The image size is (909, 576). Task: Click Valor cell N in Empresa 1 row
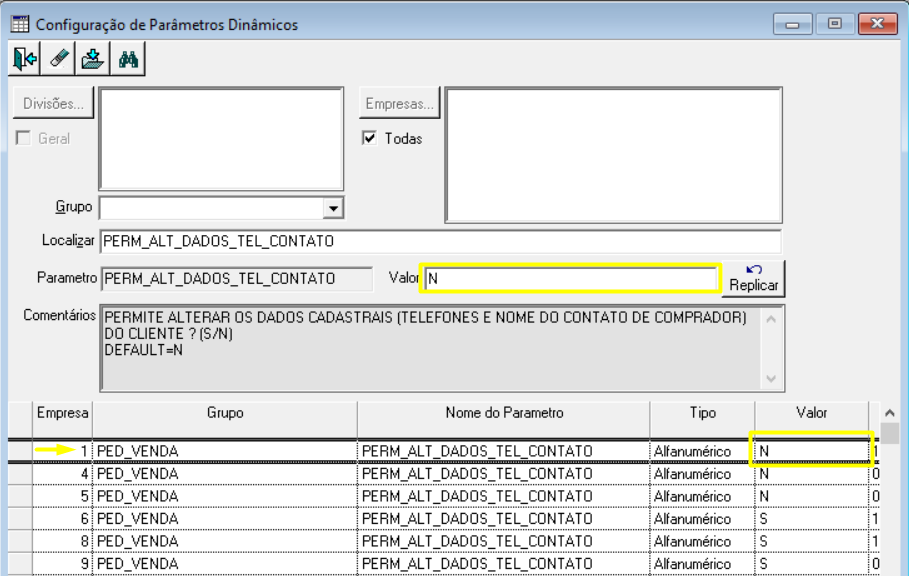click(812, 451)
